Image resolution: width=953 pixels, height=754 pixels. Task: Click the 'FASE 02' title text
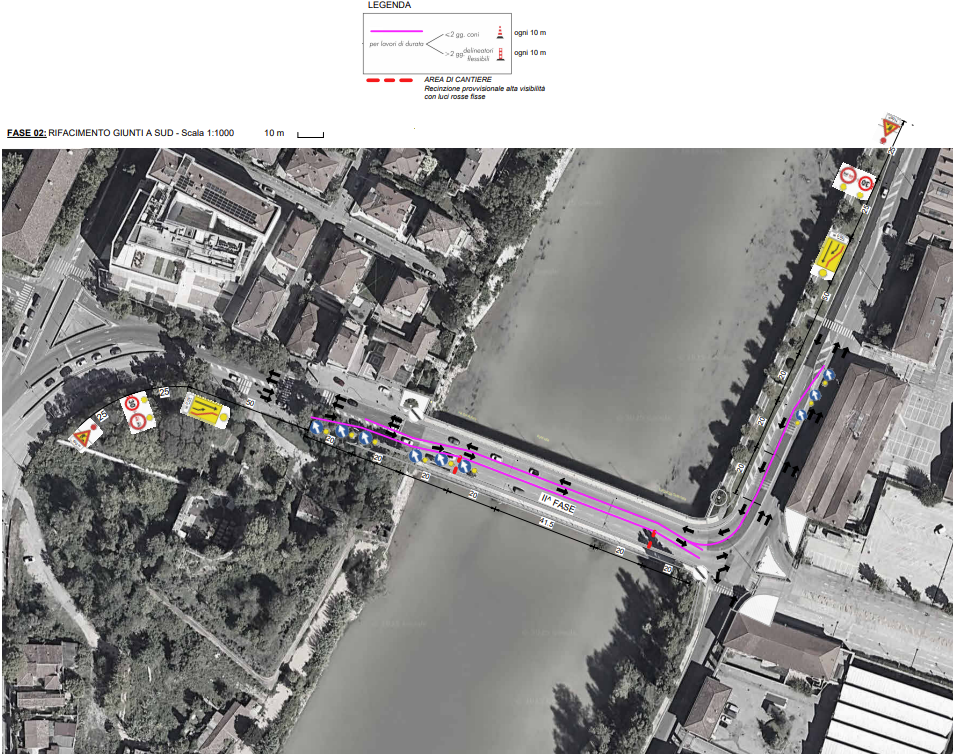[x=25, y=133]
